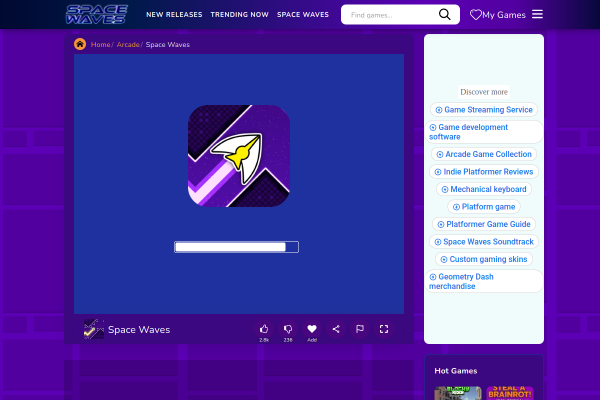Open Game Streaming Service suggestion
This screenshot has width=600, height=400.
(x=484, y=110)
